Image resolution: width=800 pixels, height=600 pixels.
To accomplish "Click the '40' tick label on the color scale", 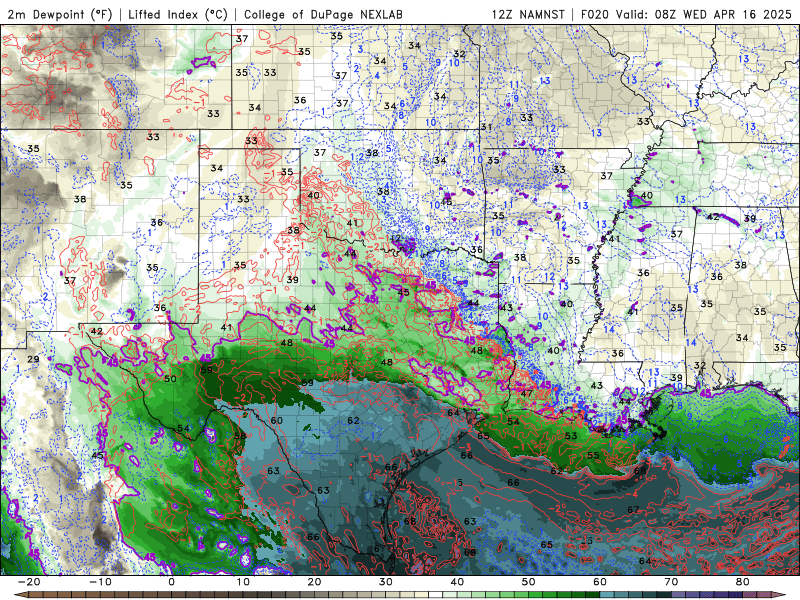I will point(457,582).
